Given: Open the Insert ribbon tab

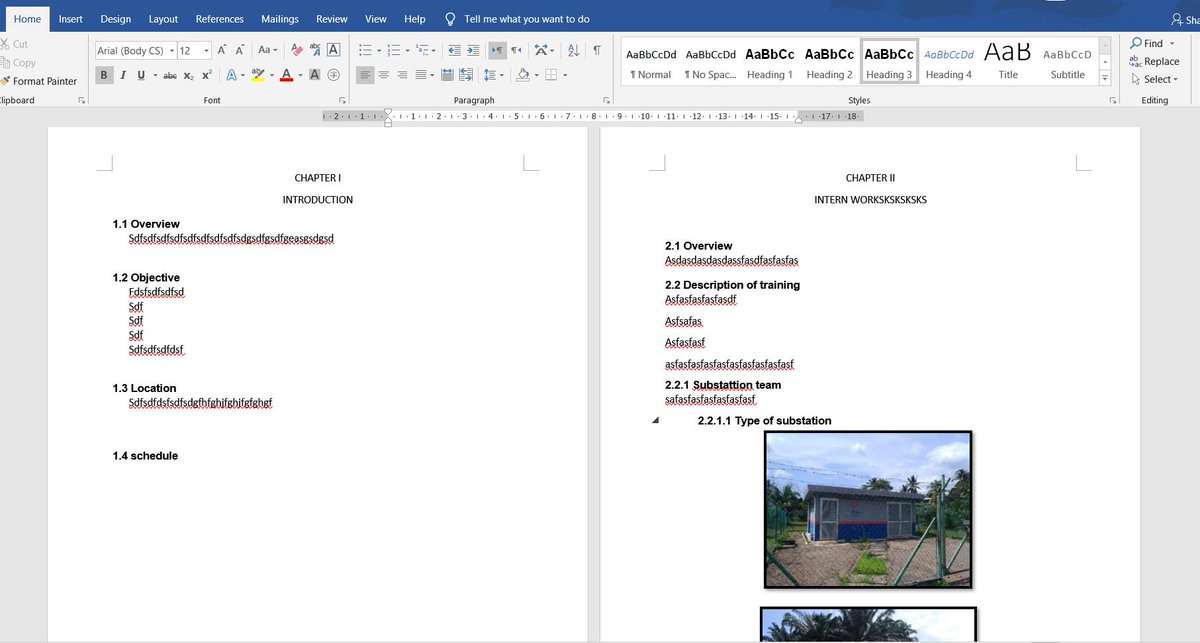Looking at the screenshot, I should click(71, 19).
